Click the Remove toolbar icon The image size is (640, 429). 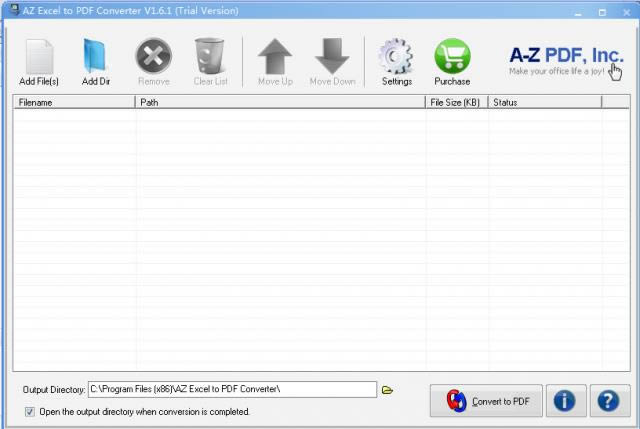coord(153,56)
